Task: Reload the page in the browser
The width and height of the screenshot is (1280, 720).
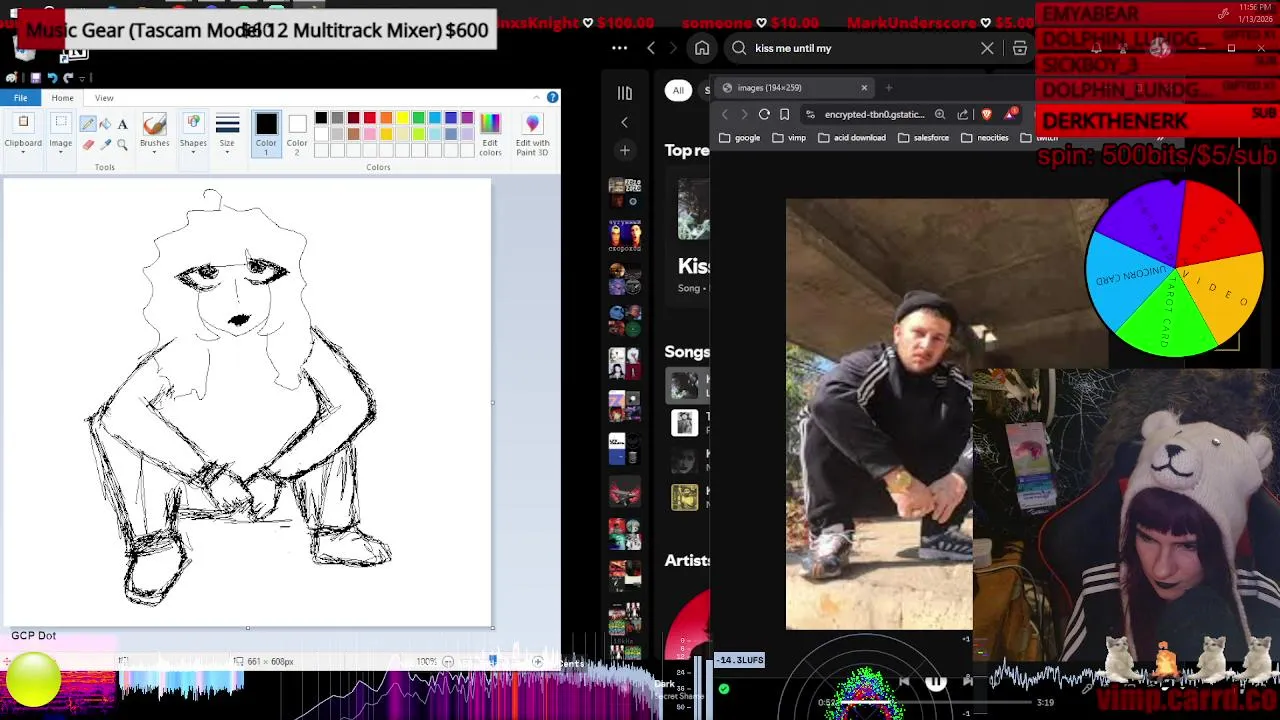Action: pyautogui.click(x=764, y=114)
